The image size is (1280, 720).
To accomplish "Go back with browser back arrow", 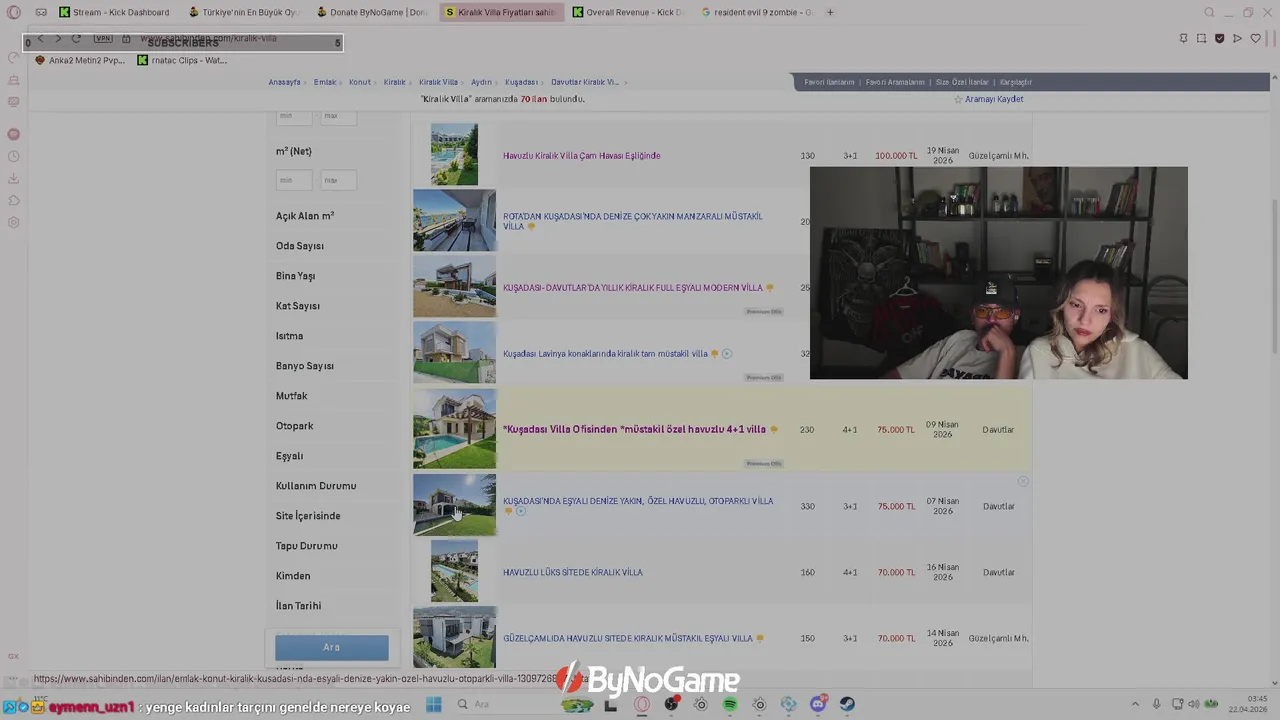I will [41, 38].
